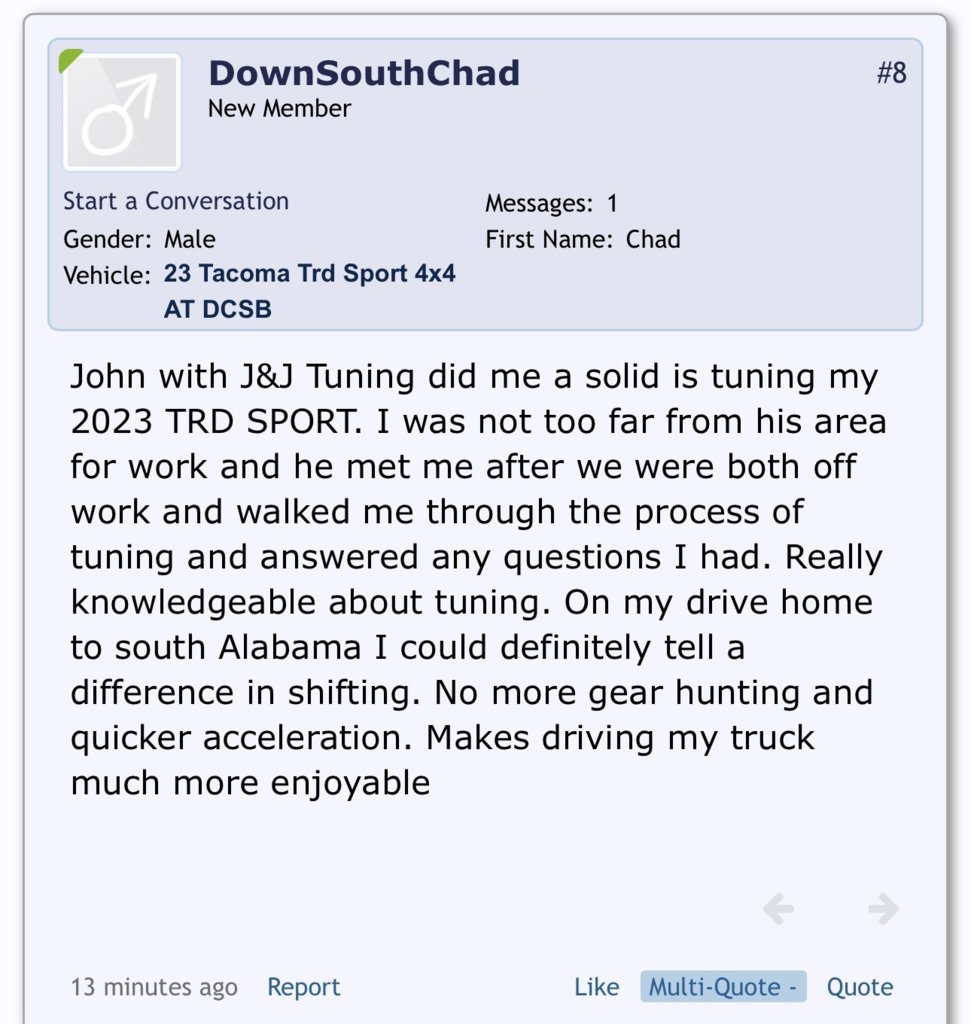Click the Messages count value
Screen dimensions: 971x1024
pos(612,203)
